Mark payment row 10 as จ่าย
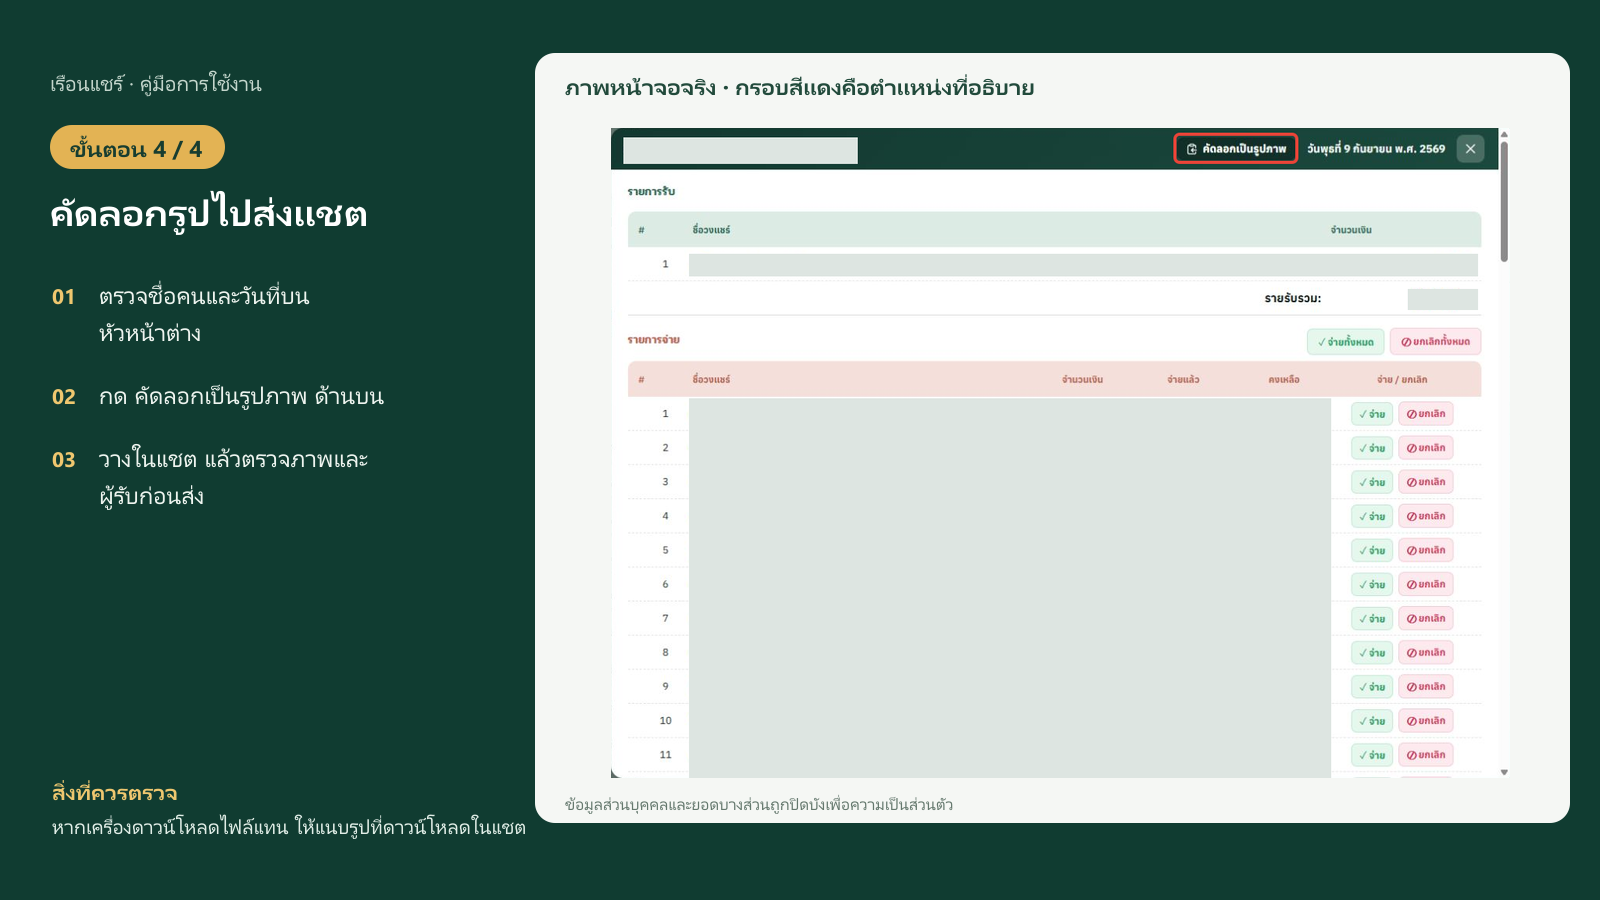Screen dimensions: 1600x900 pos(1372,720)
